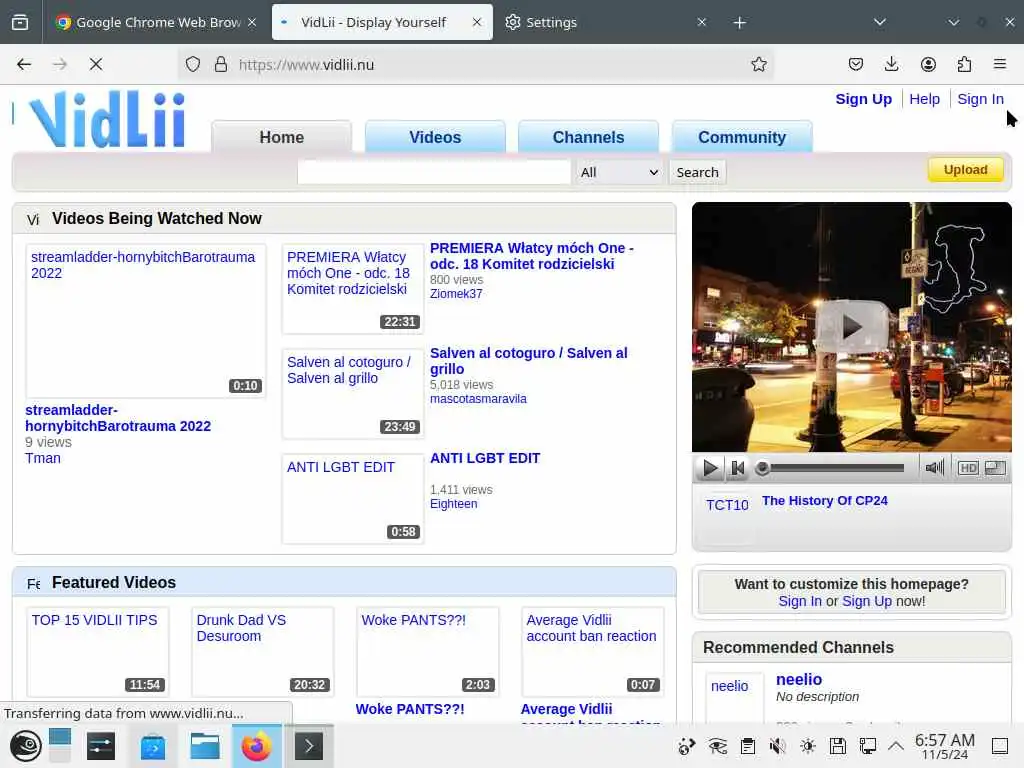Click Sign In in the customize homepage box
1024x768 pixels.
coord(800,601)
